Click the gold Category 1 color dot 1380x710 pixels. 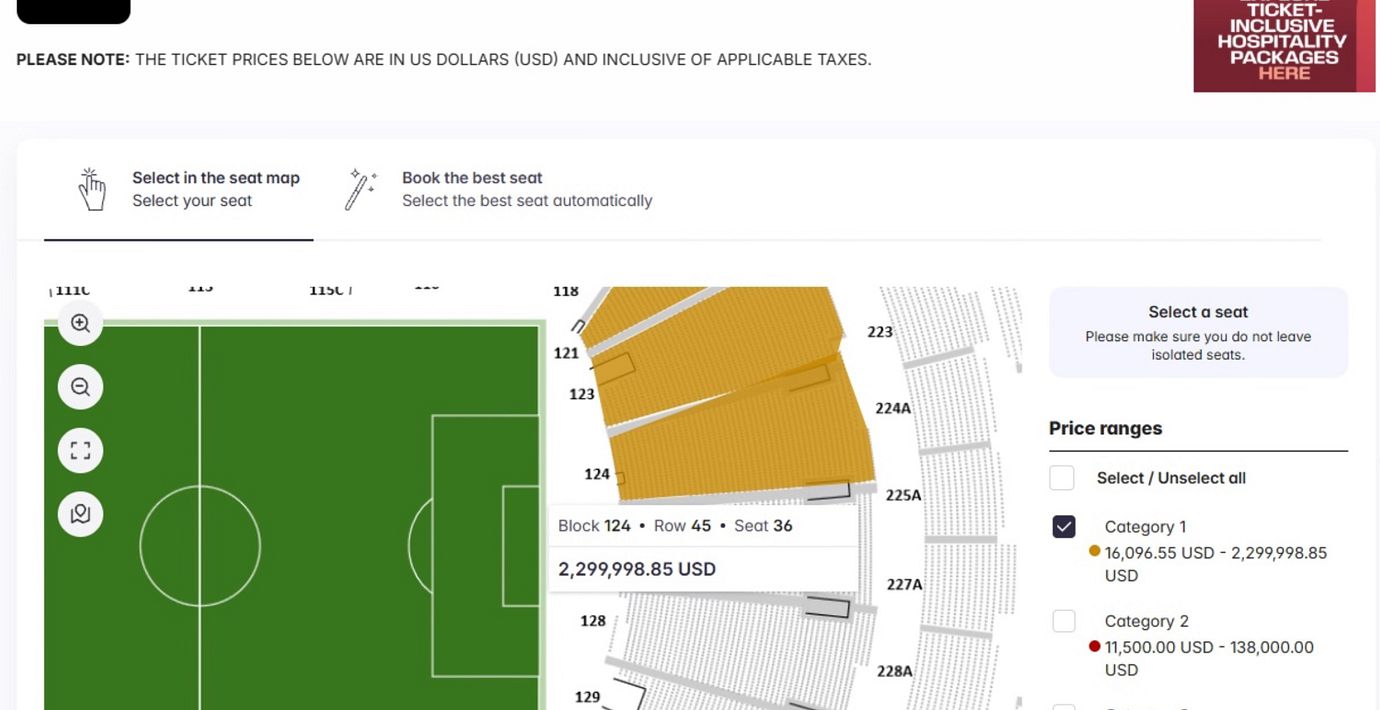(1094, 551)
